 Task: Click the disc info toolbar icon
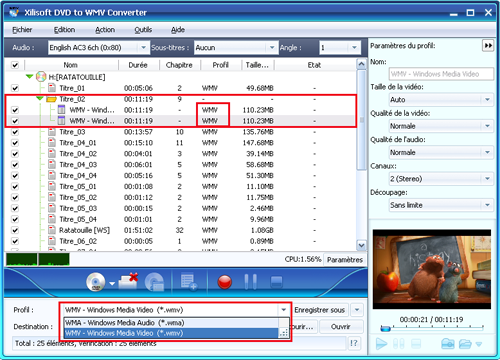point(154,282)
